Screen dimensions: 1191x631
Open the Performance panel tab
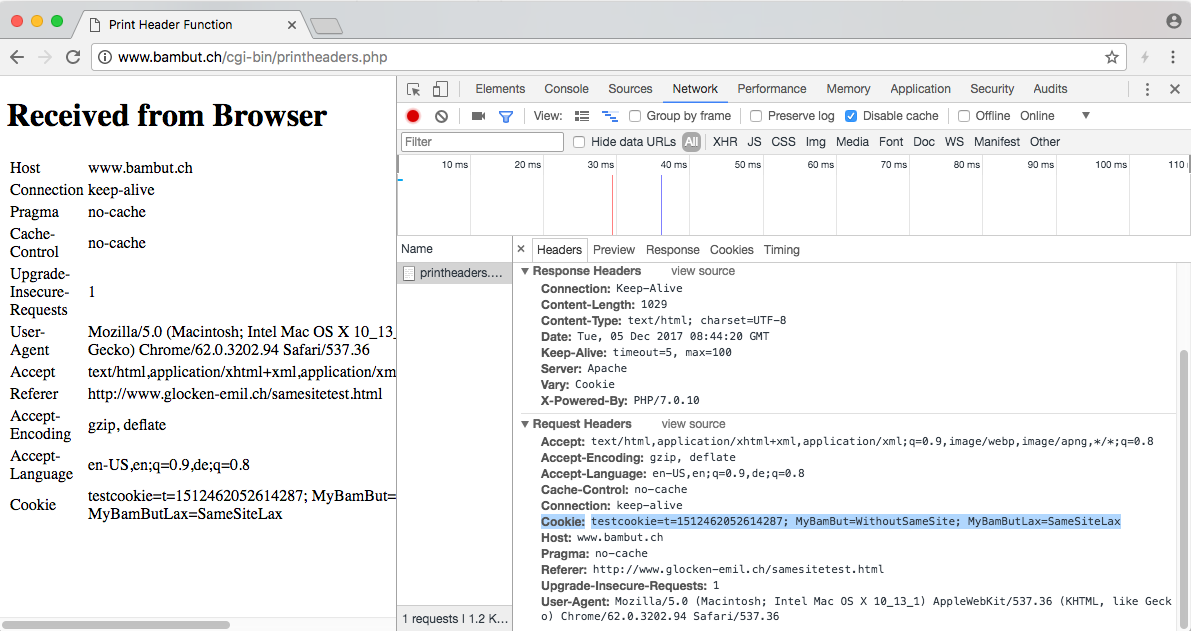tap(772, 89)
